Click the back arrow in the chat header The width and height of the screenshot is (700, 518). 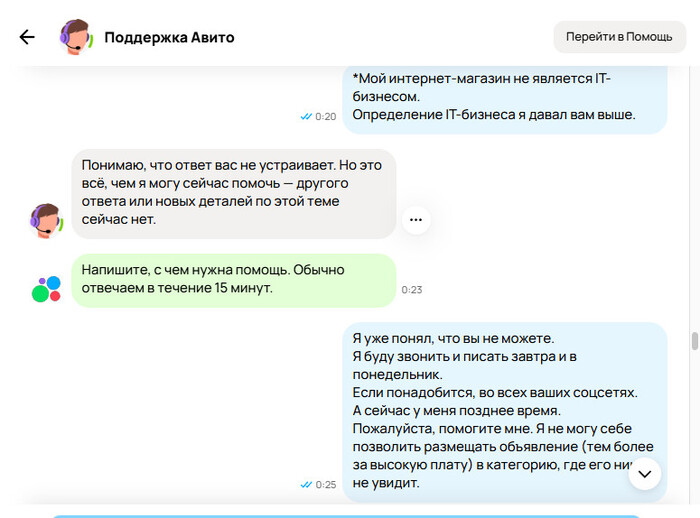27,37
